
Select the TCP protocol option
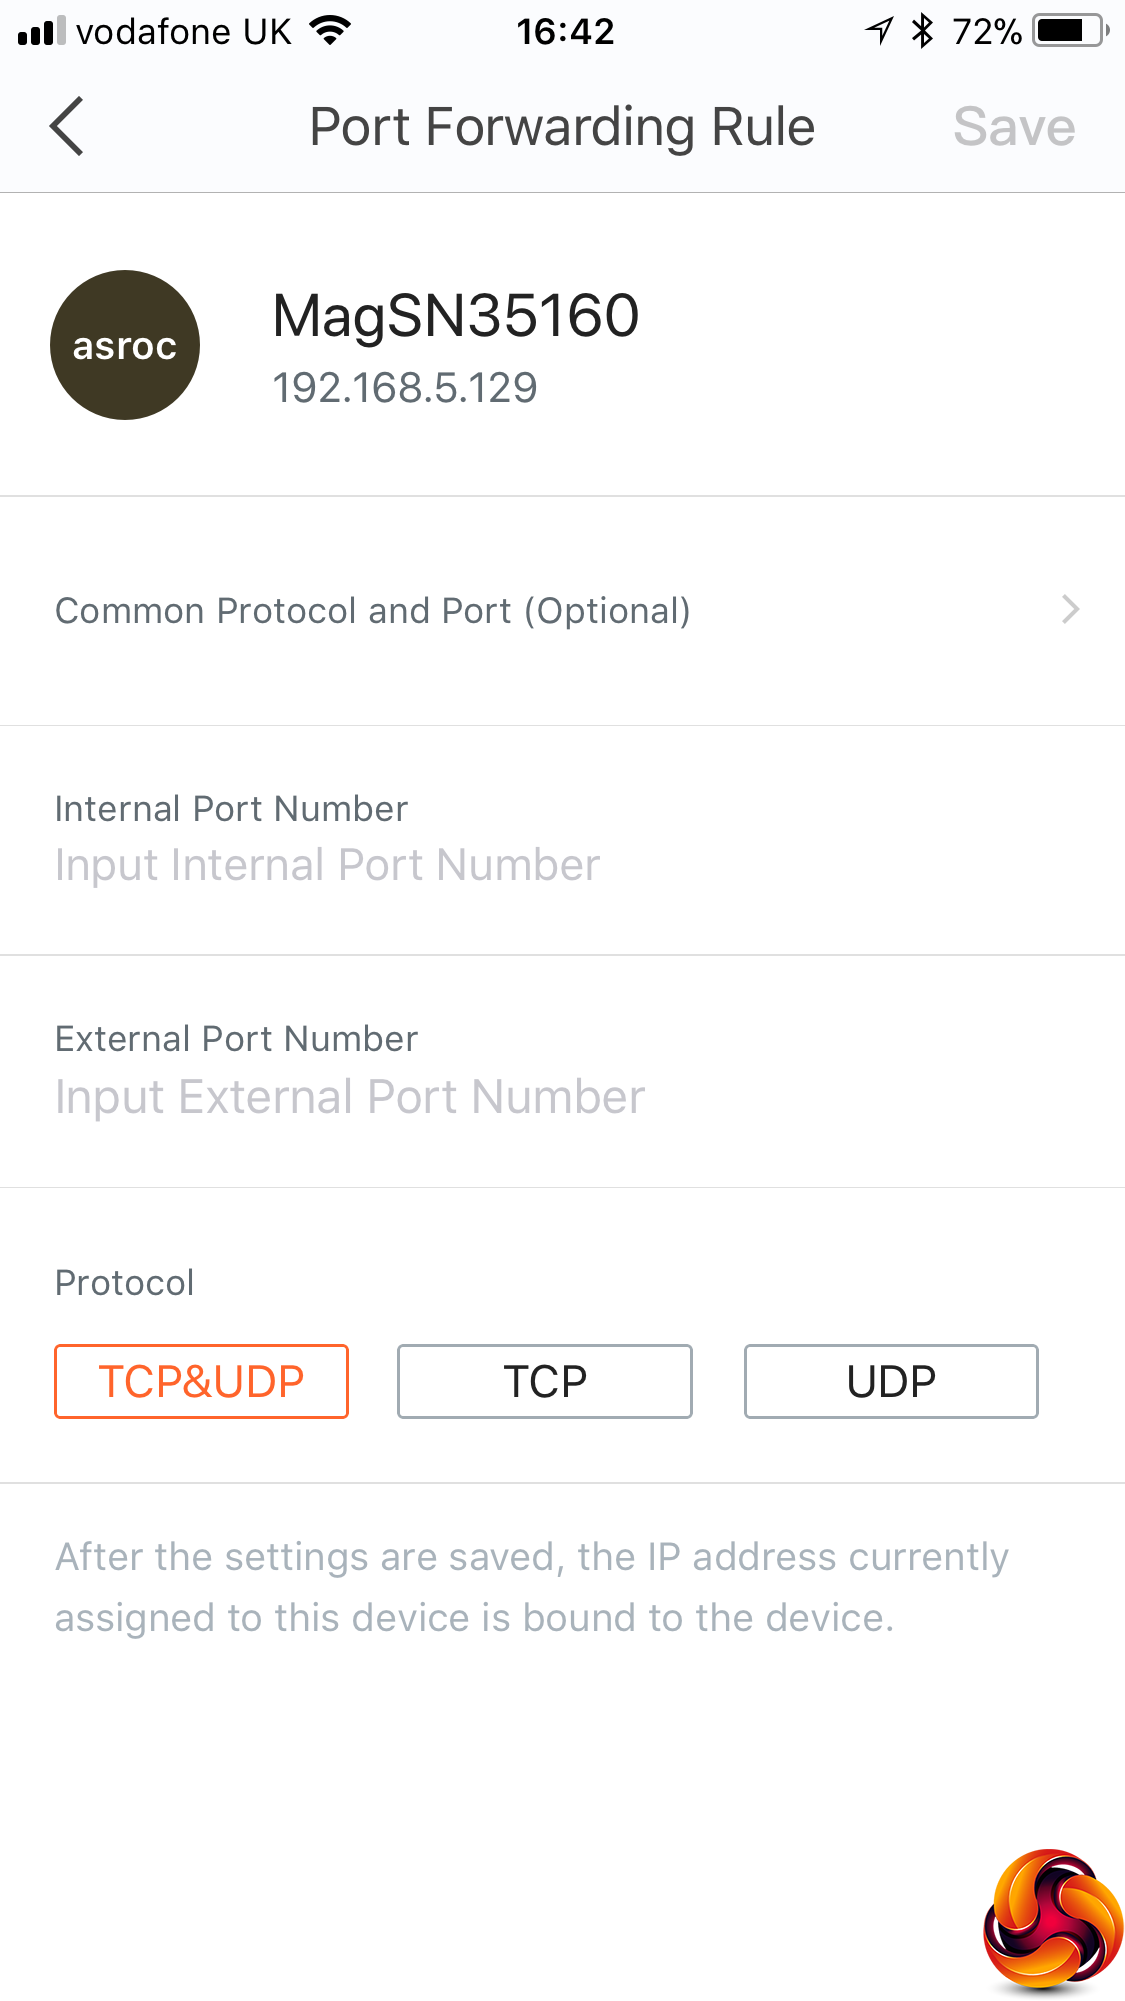(544, 1381)
